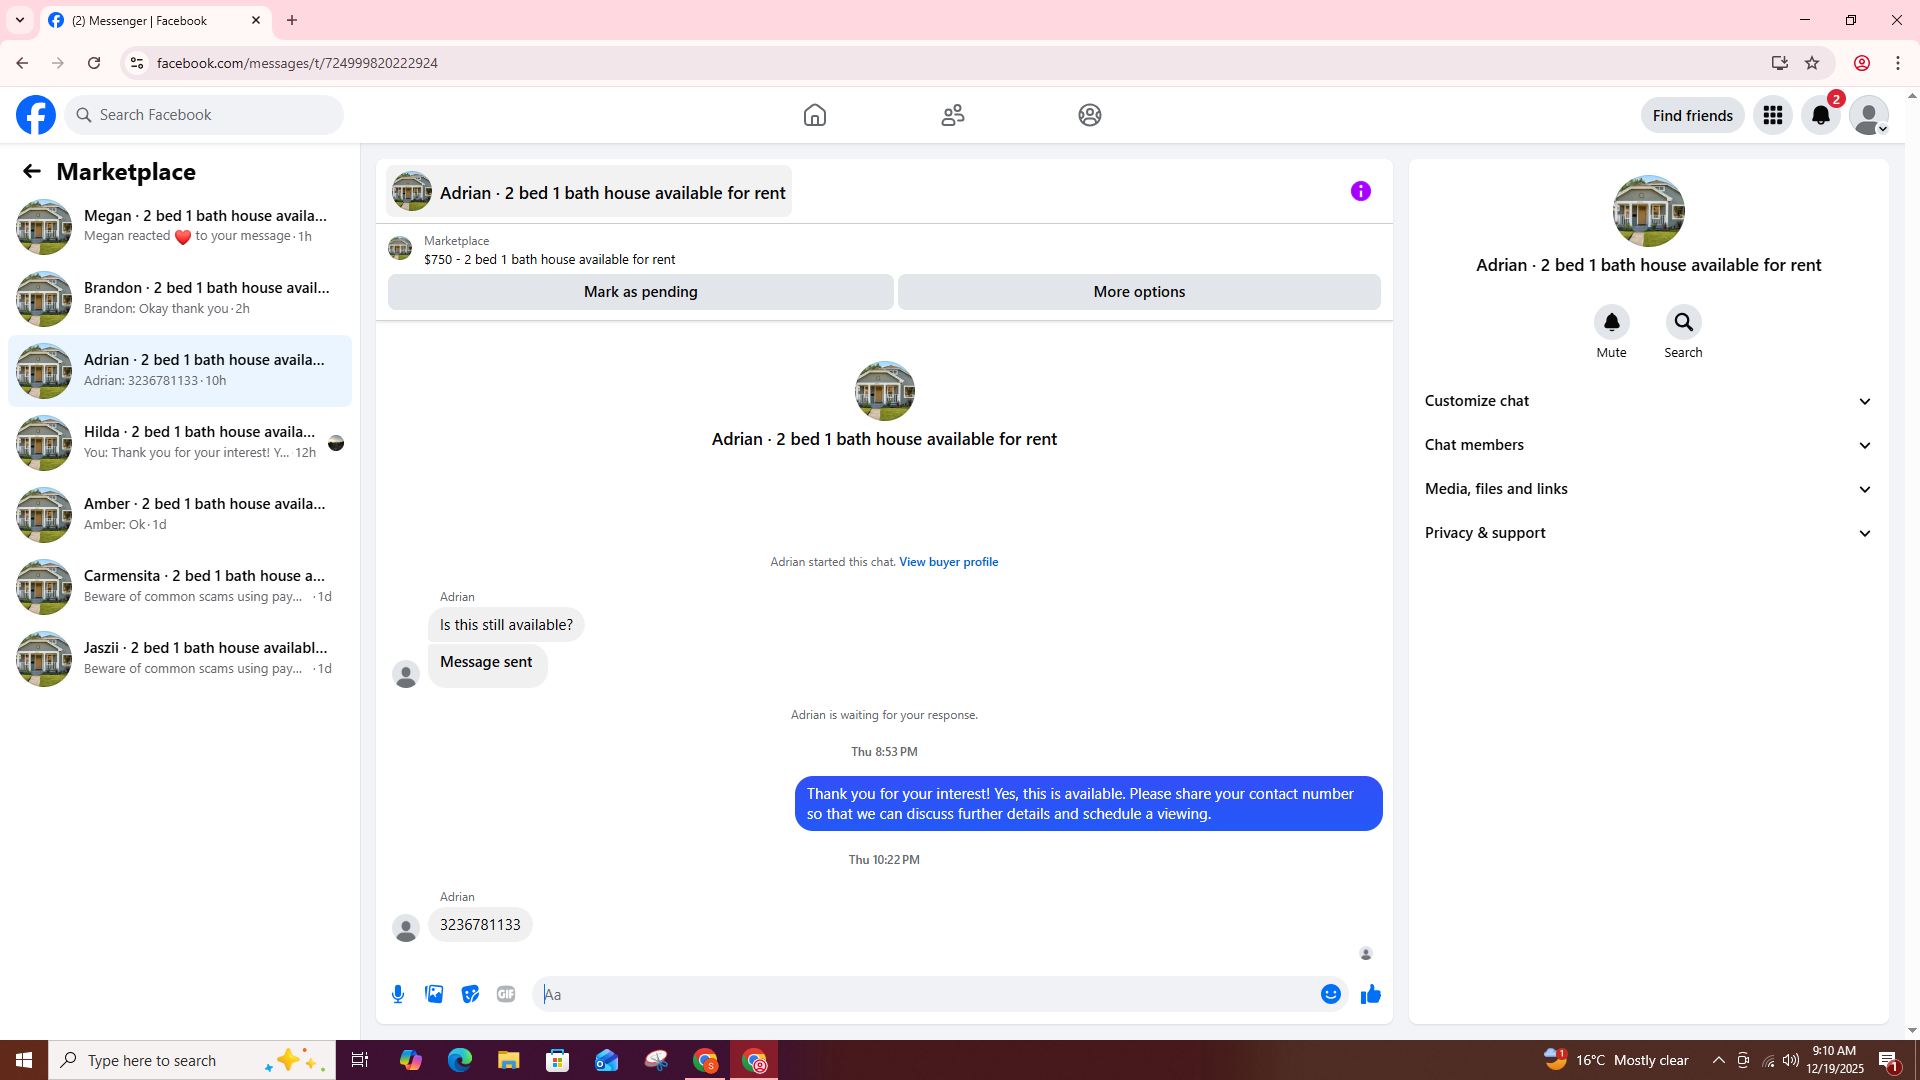Click the voice clip microphone icon

point(398,994)
